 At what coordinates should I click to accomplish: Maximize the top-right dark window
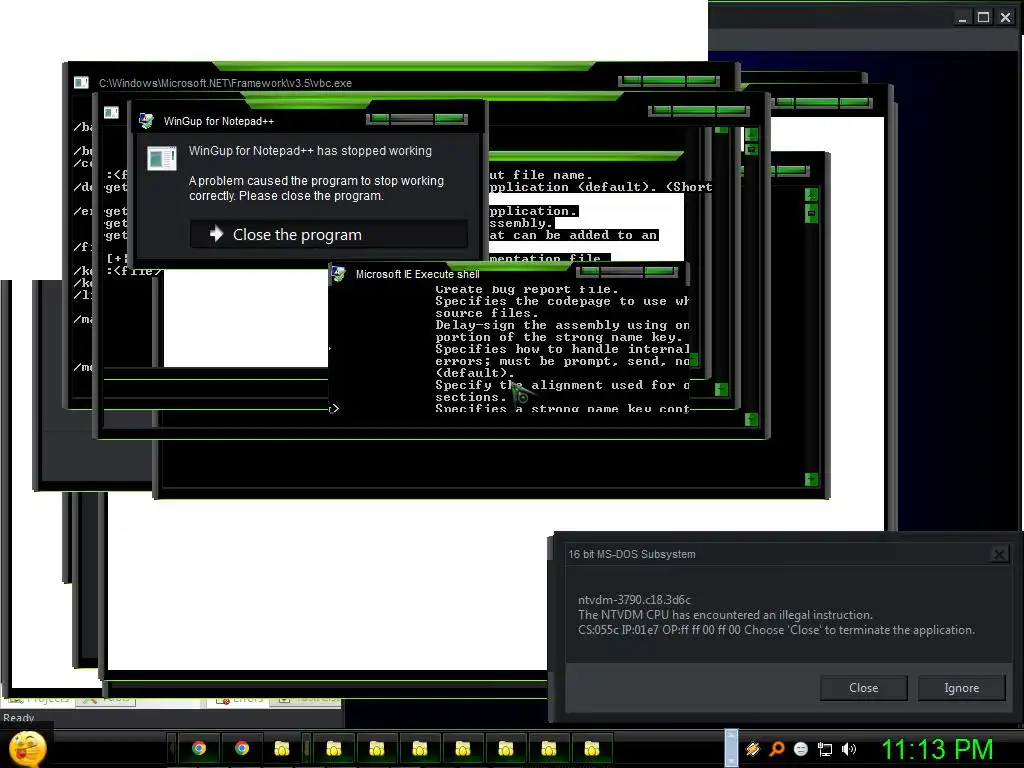pyautogui.click(x=984, y=17)
